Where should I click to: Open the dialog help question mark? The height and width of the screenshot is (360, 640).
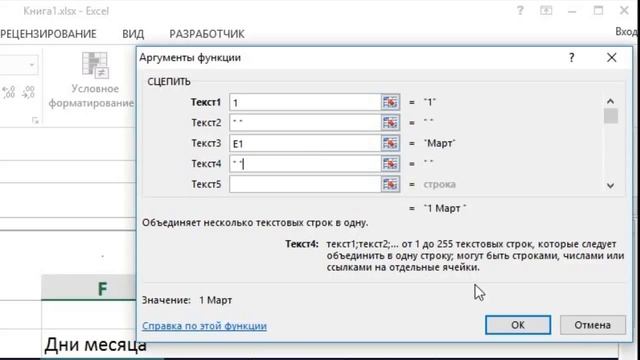click(x=571, y=58)
